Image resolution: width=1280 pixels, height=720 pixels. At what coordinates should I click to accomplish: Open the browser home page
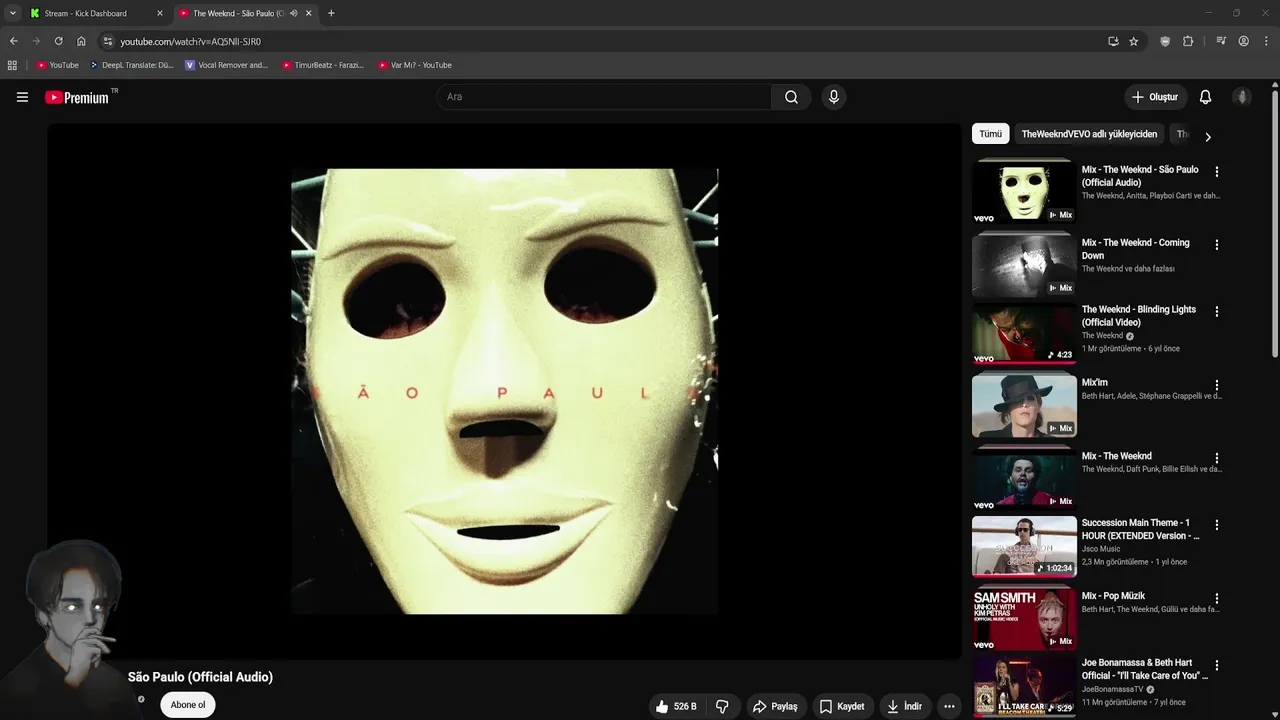coord(81,41)
